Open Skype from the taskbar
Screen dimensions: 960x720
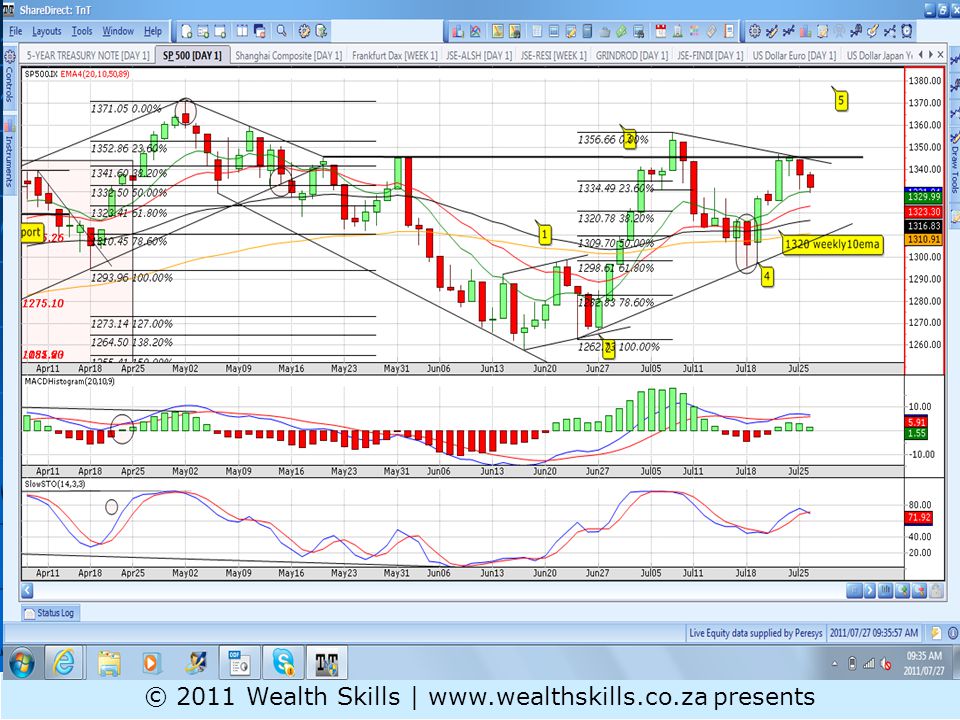(283, 663)
